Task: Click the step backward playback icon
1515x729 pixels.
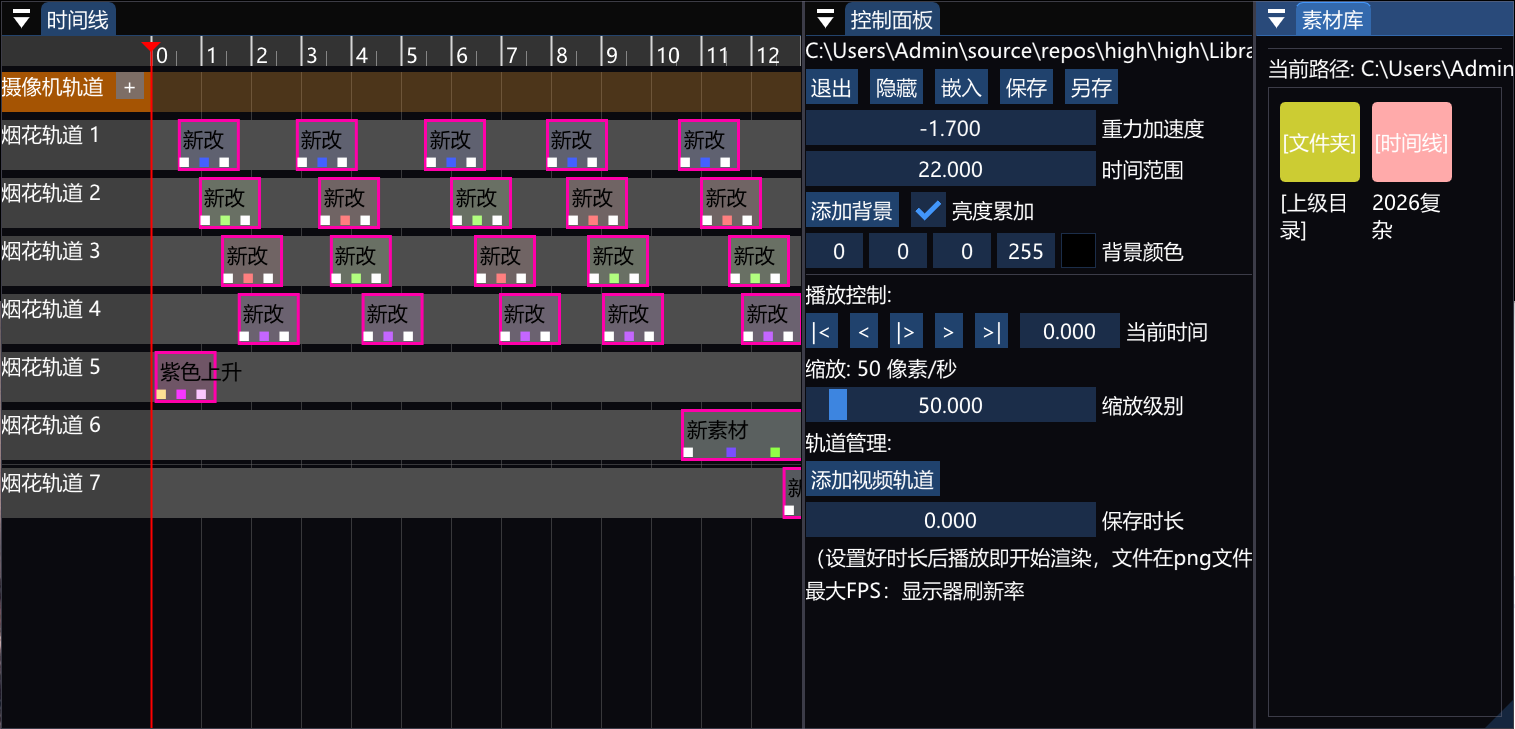Action: point(863,330)
